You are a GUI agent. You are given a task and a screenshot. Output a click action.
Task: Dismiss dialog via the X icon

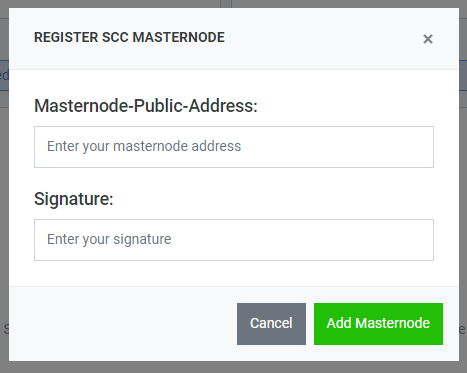coord(428,39)
